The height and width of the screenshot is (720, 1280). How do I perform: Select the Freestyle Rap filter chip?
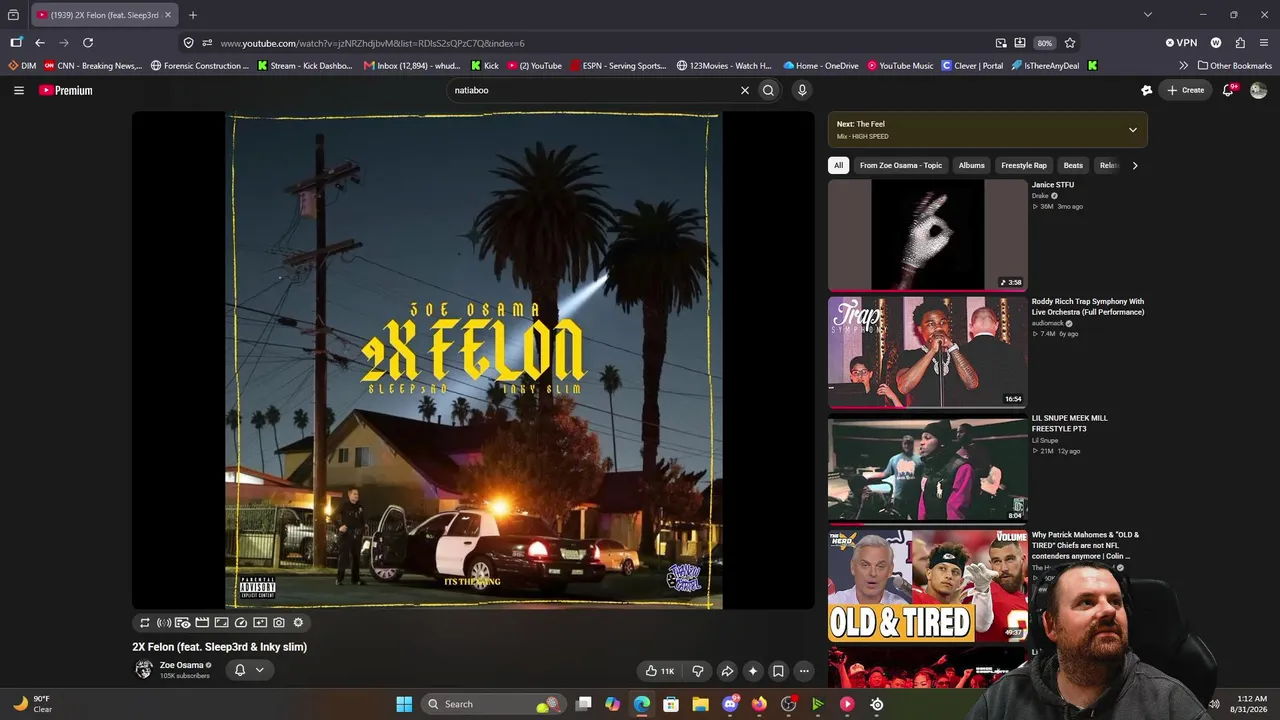click(x=1024, y=165)
